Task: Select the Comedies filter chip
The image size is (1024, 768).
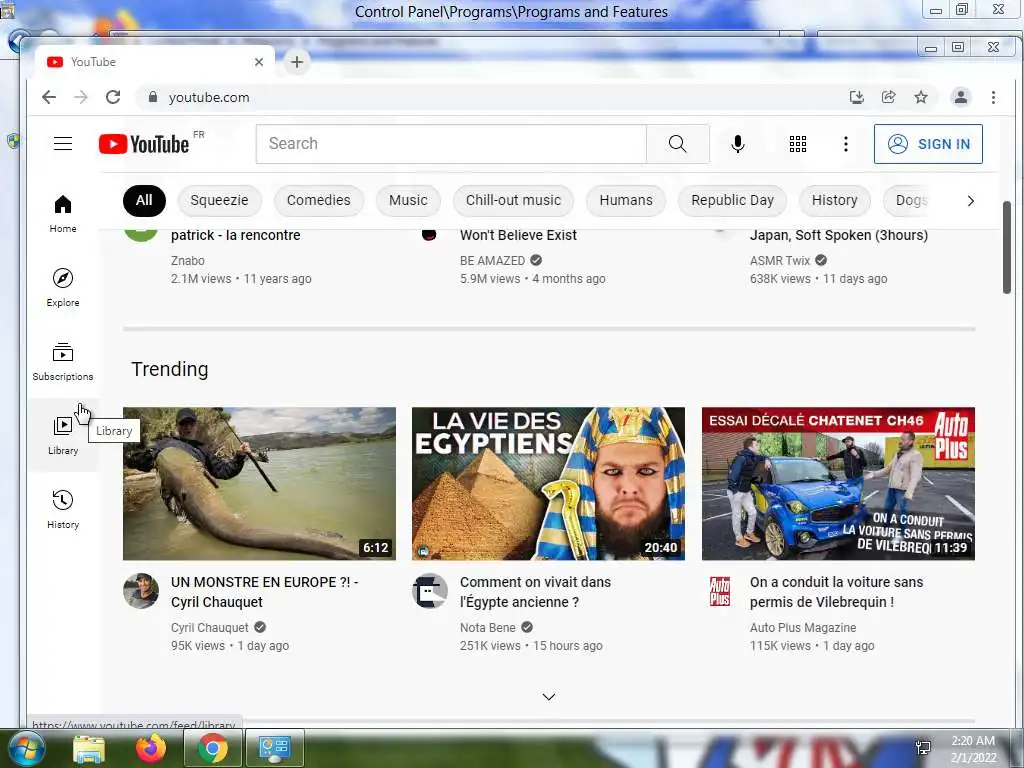Action: click(x=319, y=200)
